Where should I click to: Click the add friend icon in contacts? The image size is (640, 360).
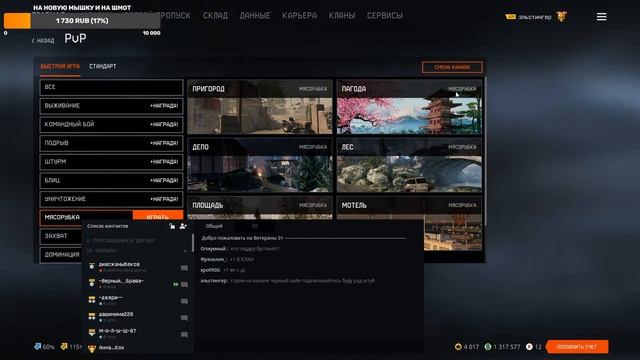tap(183, 226)
